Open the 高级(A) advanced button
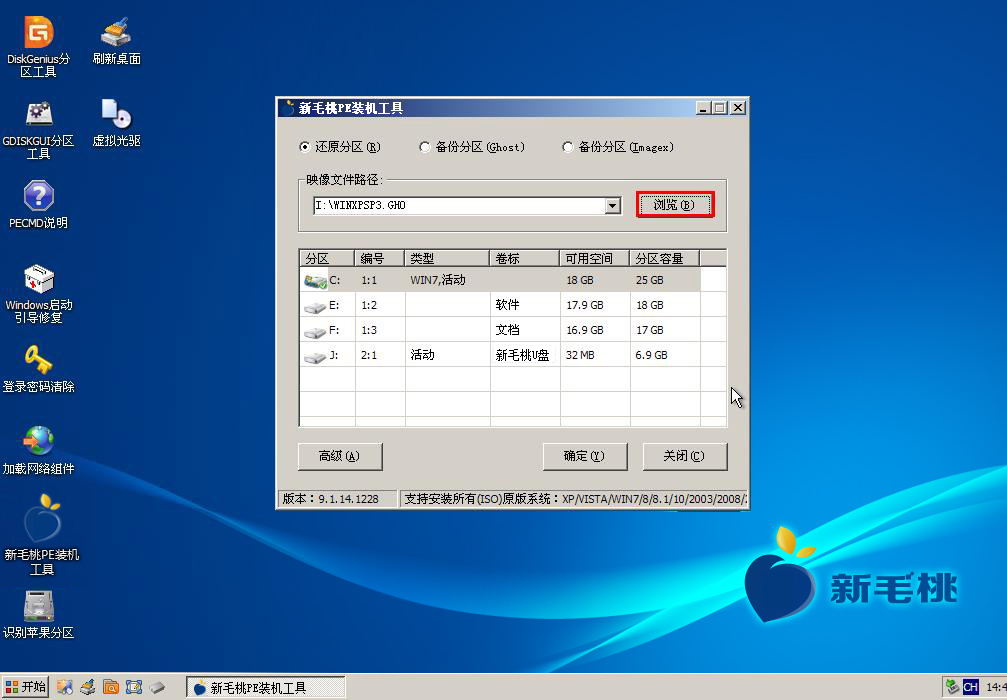 click(x=340, y=456)
